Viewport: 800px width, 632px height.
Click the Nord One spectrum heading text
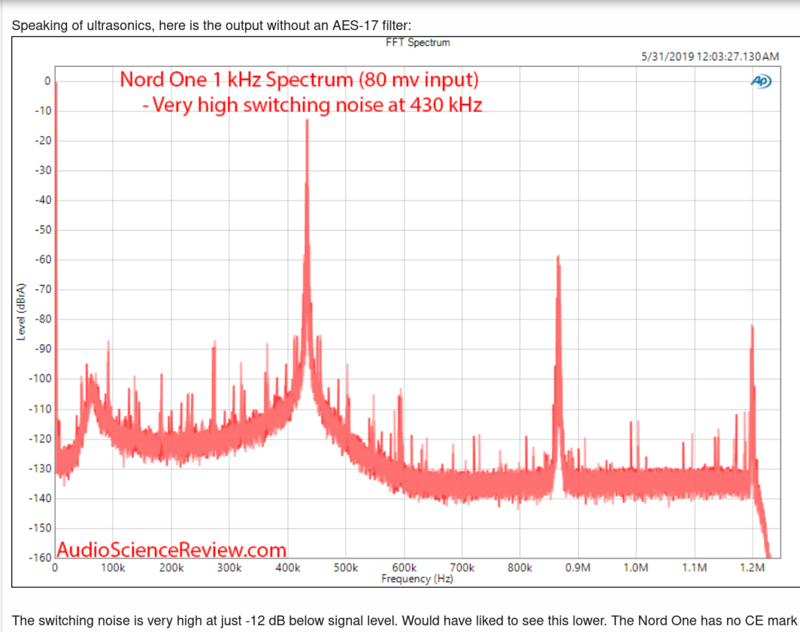point(300,79)
